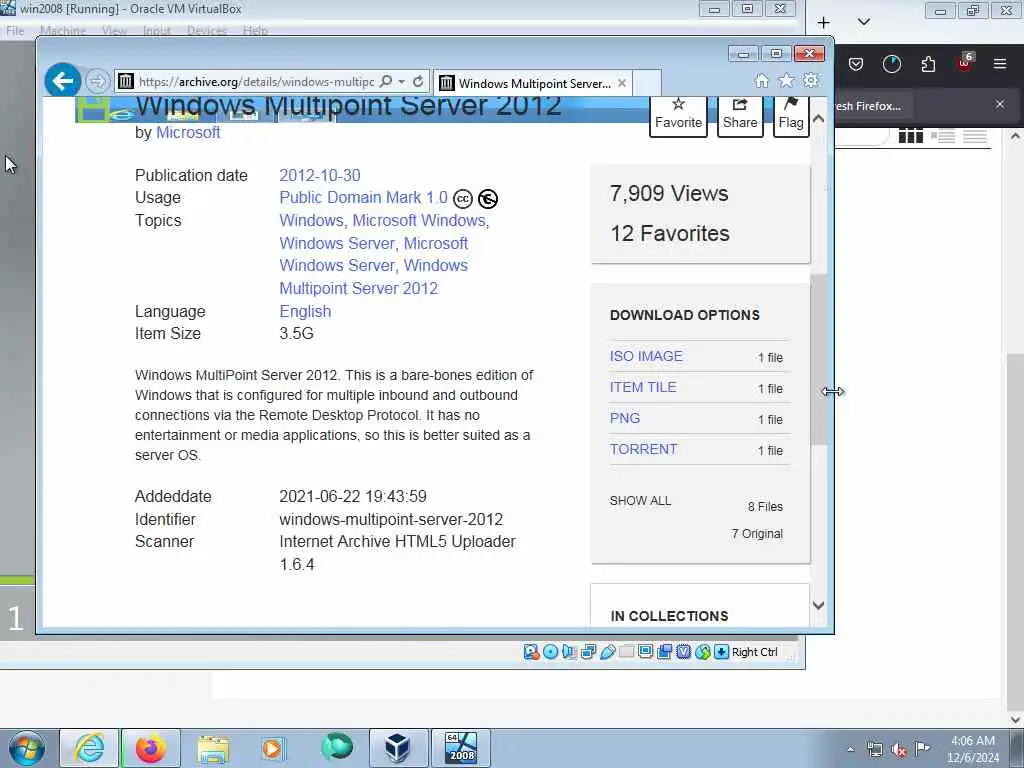Click VirtualBox network adapters status icon

[588, 652]
